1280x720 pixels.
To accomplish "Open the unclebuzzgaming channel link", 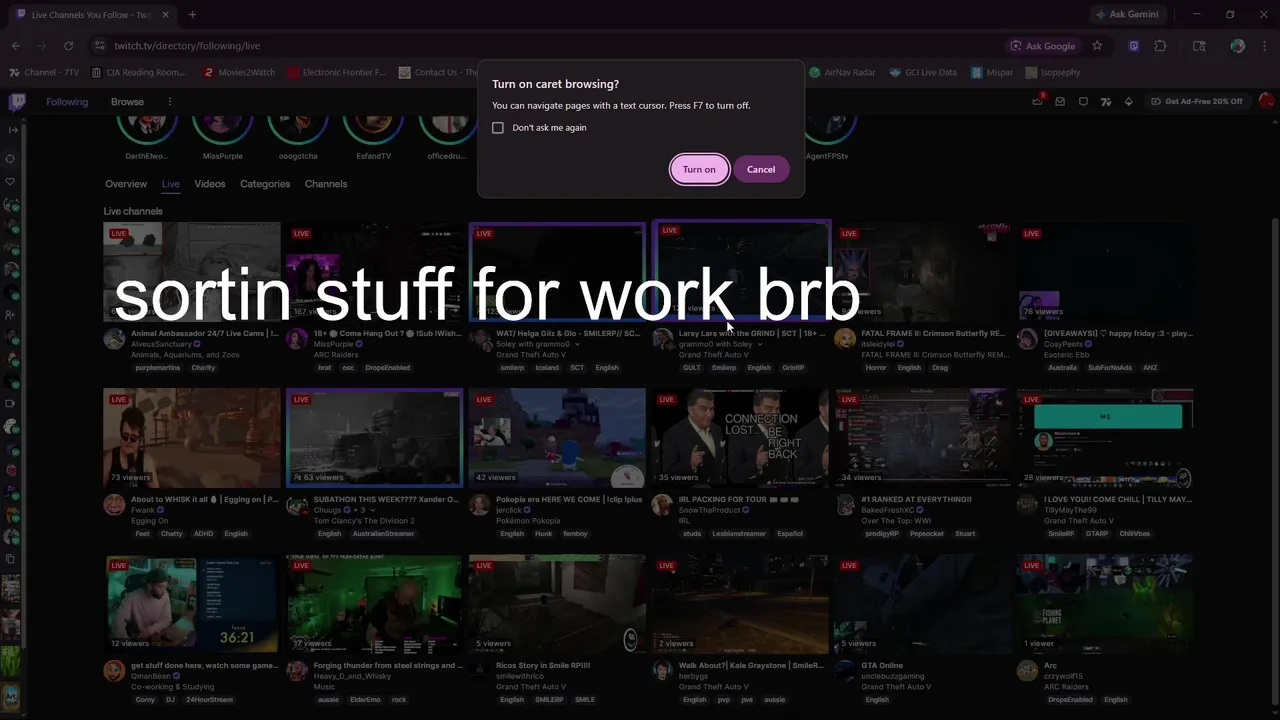I will point(895,676).
